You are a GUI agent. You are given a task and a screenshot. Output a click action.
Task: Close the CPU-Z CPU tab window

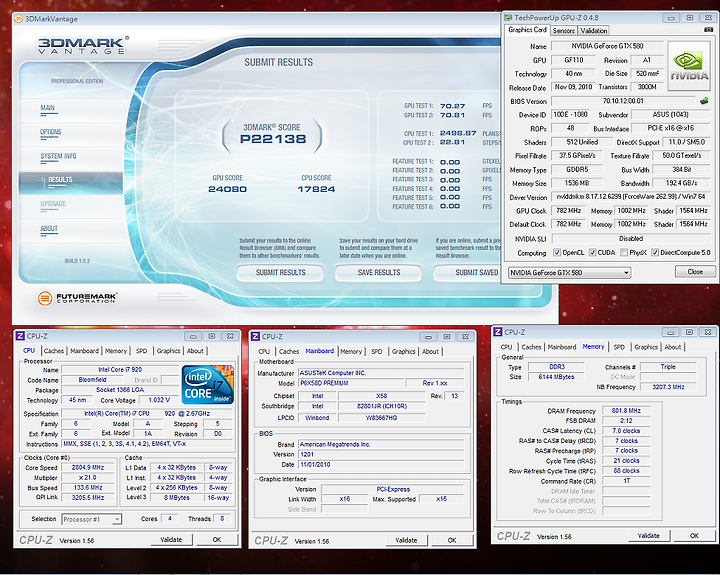click(x=231, y=336)
